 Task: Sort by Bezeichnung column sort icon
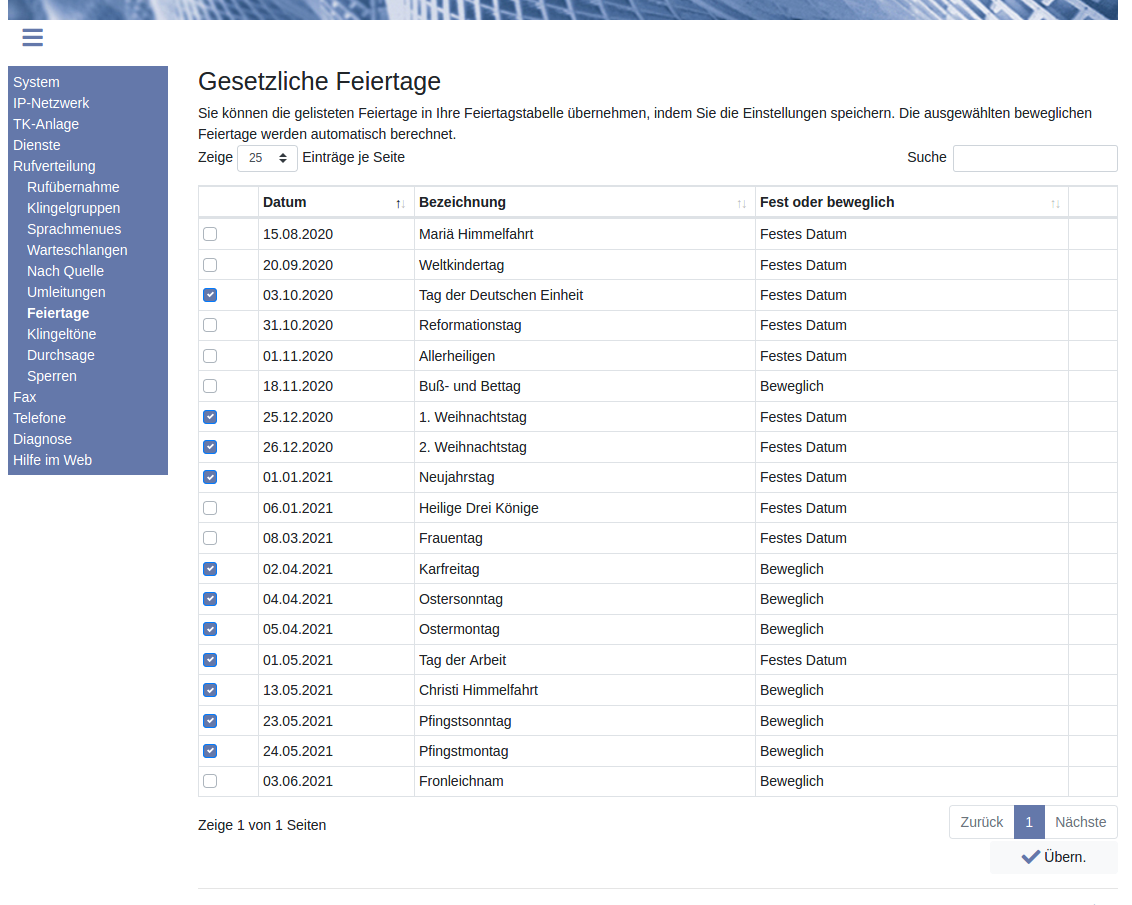pyautogui.click(x=741, y=203)
